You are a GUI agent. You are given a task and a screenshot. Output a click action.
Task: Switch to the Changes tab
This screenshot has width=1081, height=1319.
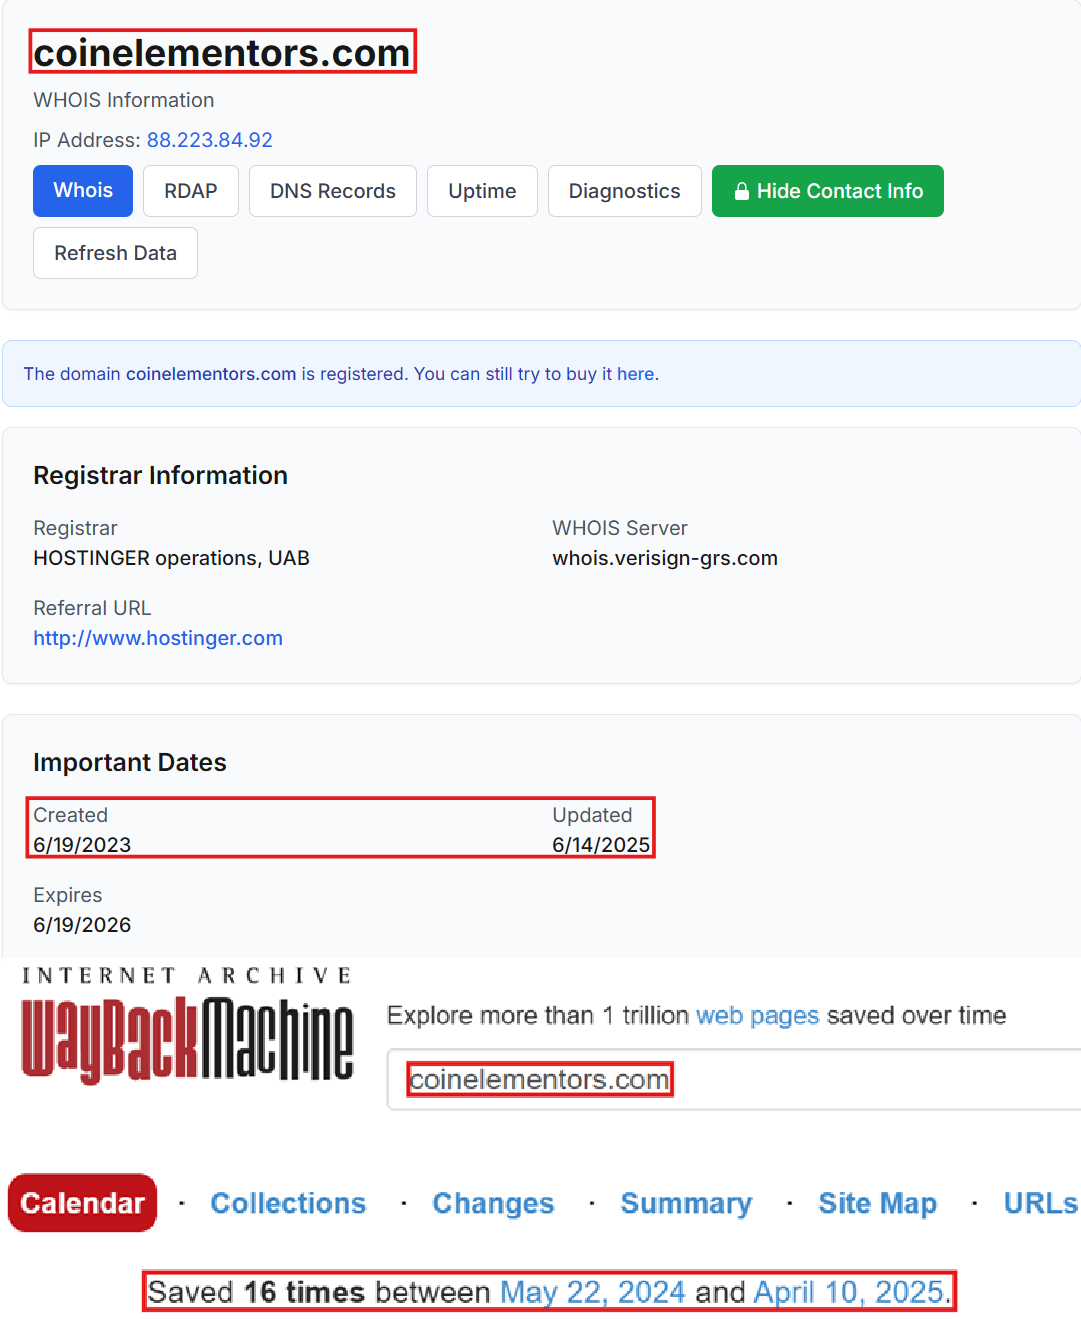(x=493, y=1203)
